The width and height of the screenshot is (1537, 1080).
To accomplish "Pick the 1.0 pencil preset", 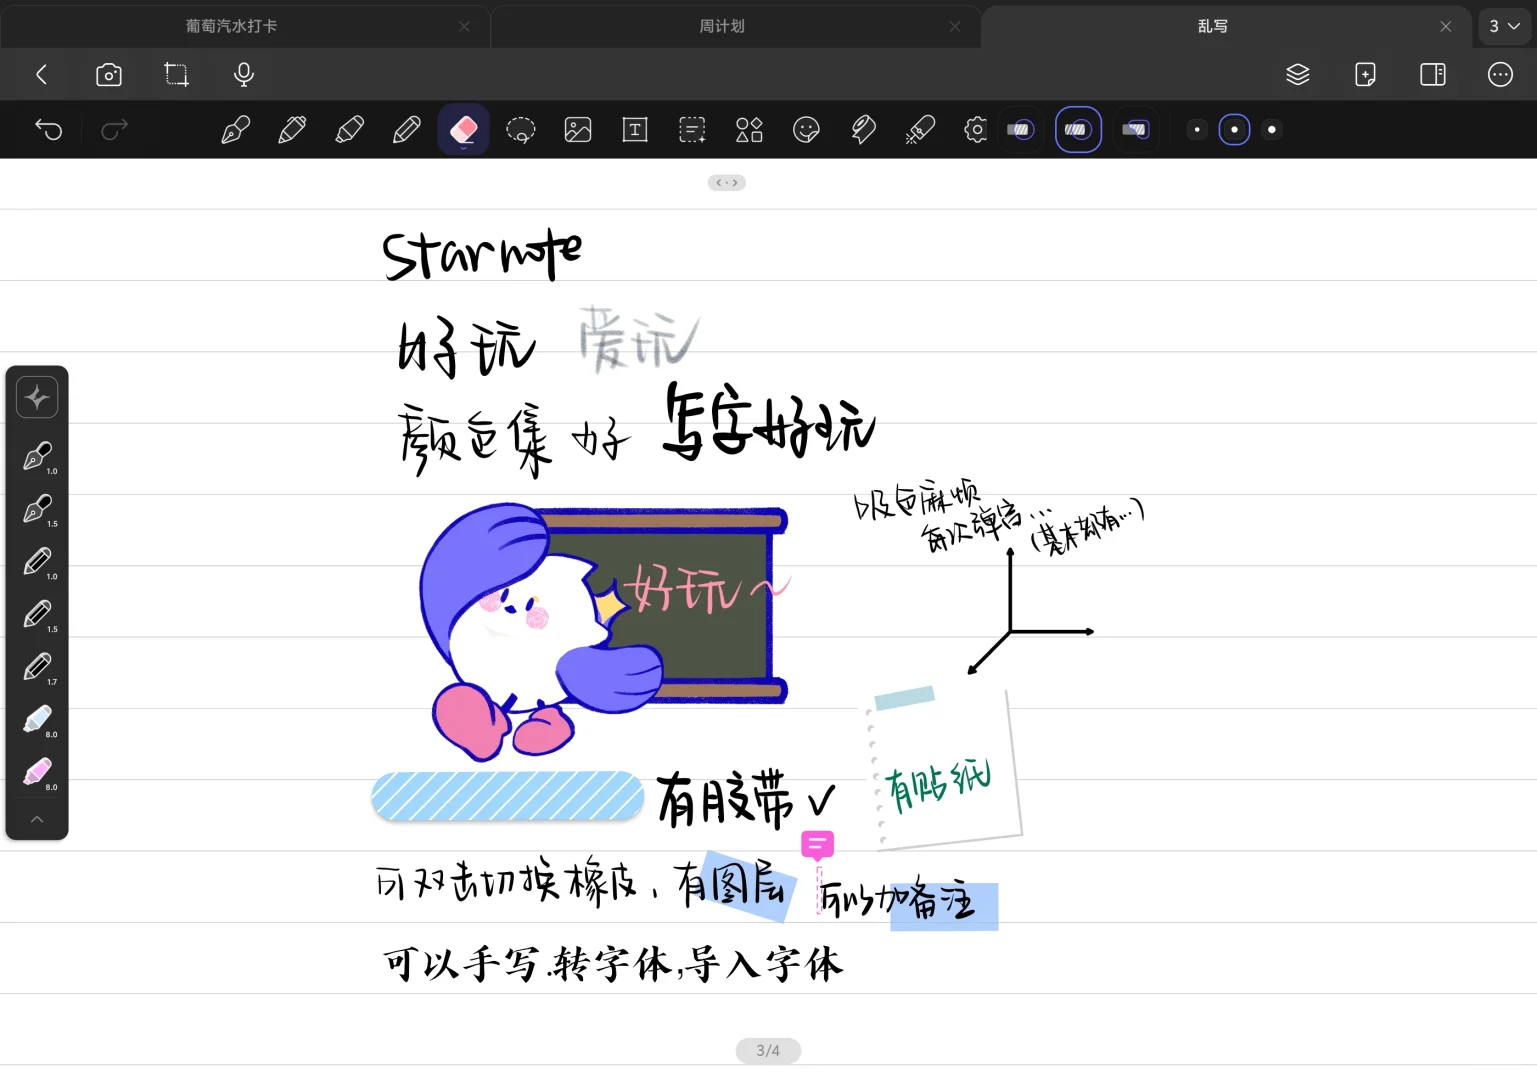I will [x=38, y=563].
